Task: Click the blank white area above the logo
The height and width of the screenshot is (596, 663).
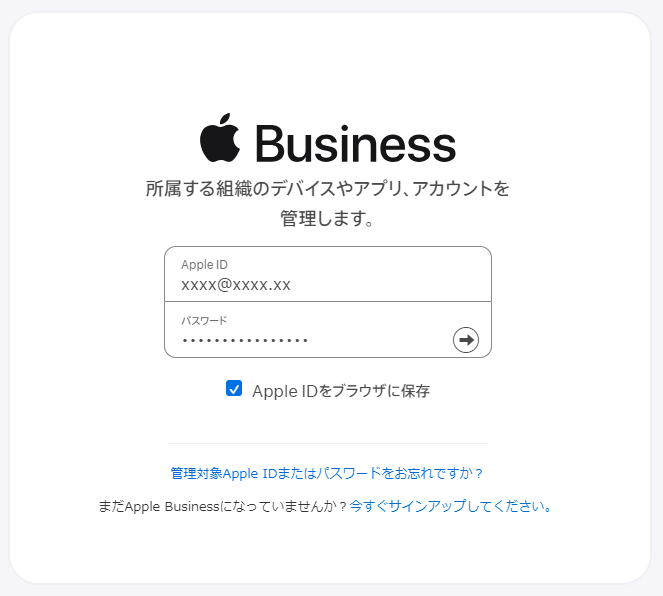Action: pos(330,63)
